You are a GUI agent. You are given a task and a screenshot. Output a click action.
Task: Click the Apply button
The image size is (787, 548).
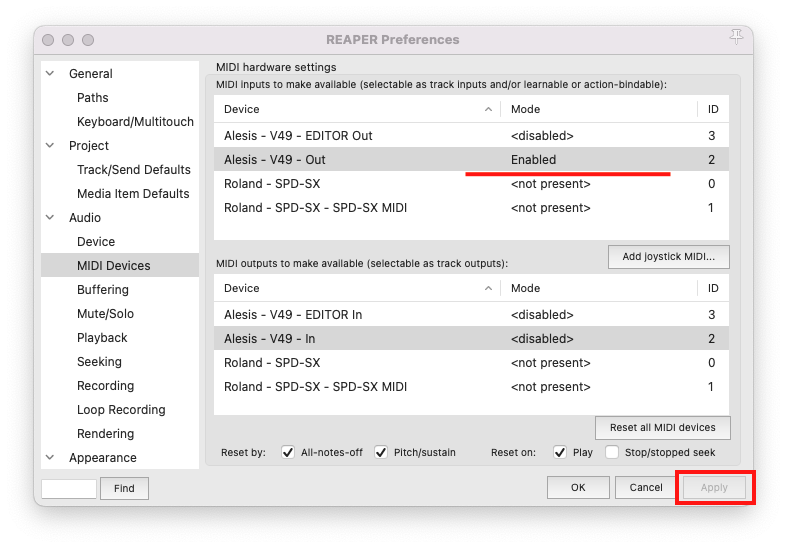(x=714, y=487)
